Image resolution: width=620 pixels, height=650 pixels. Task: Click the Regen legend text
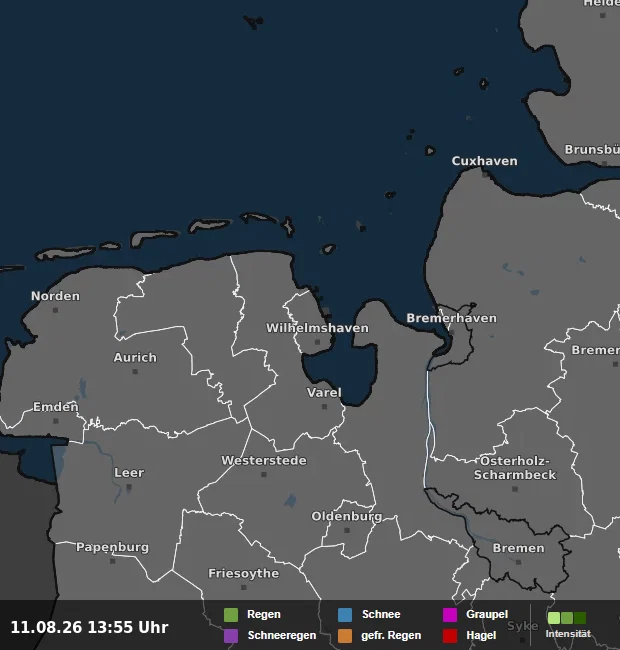coord(264,614)
